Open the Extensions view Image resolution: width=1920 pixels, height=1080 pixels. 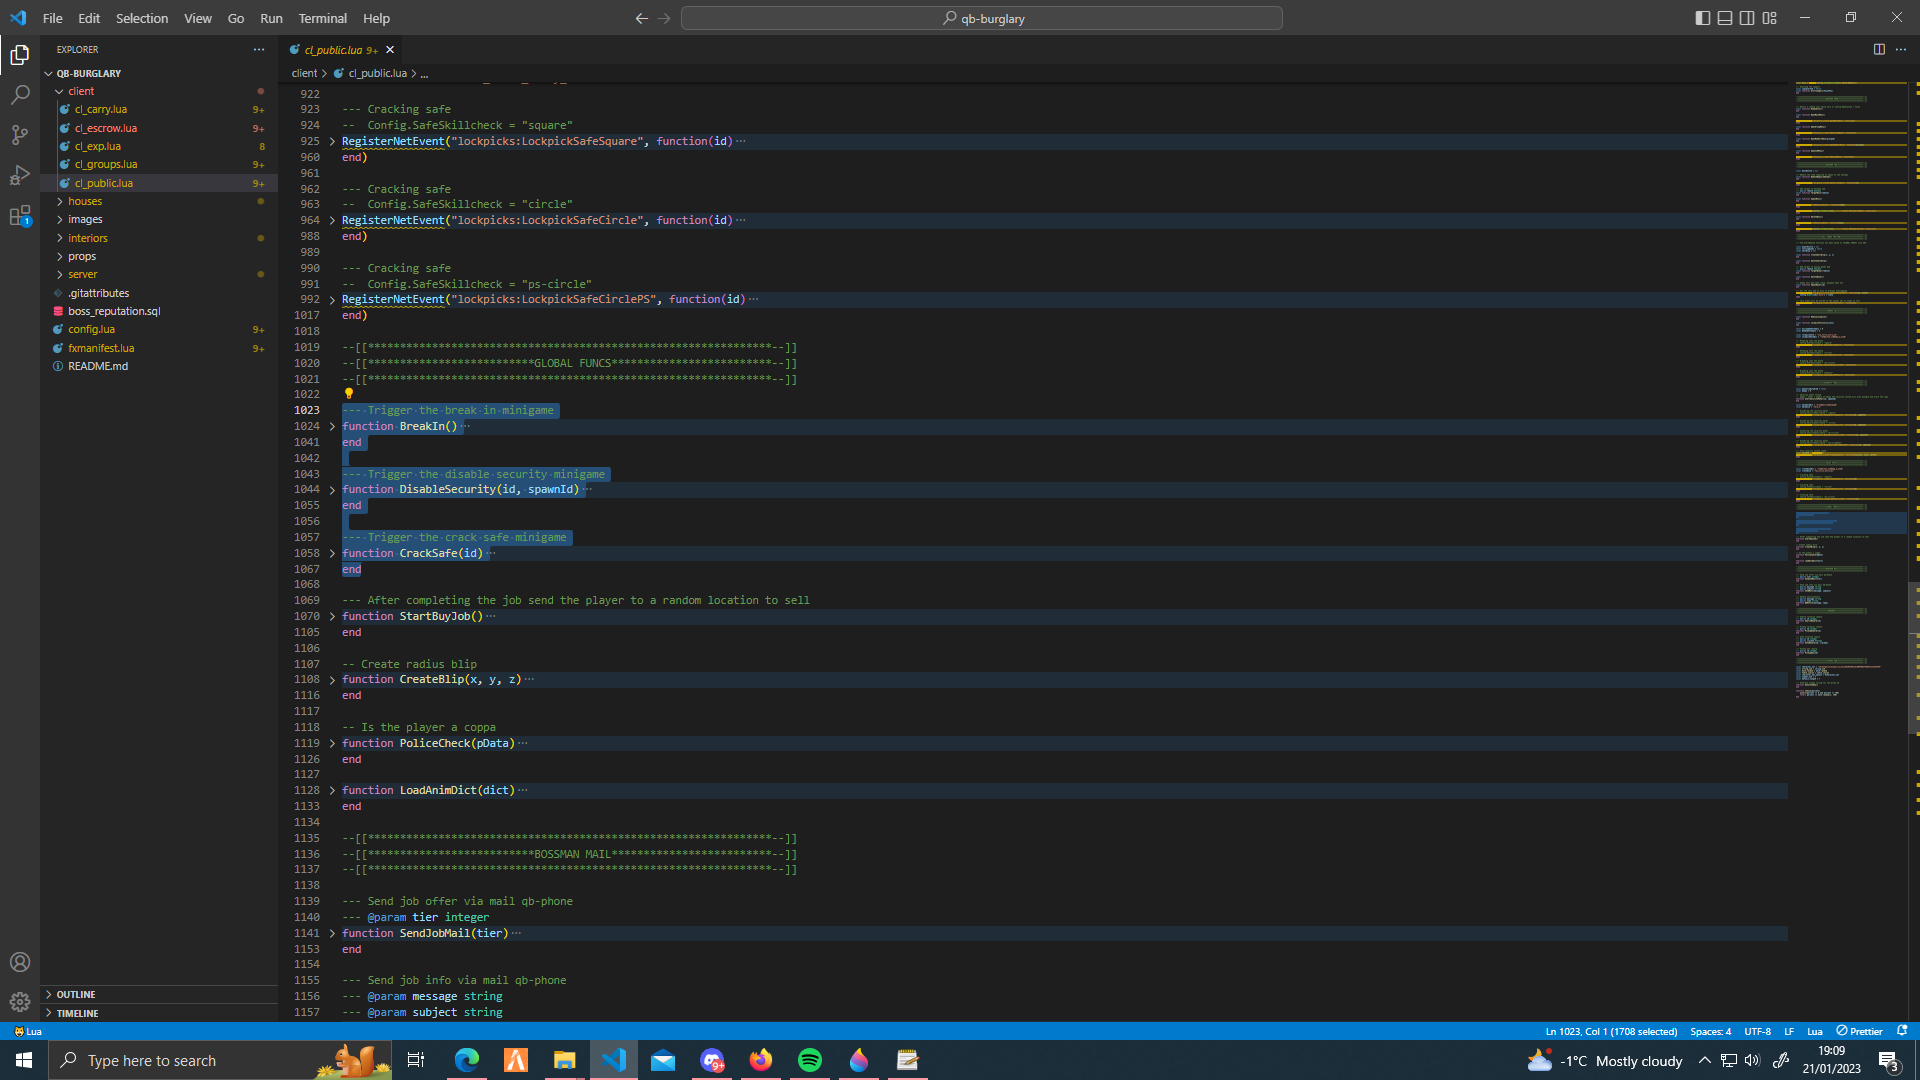pyautogui.click(x=20, y=215)
